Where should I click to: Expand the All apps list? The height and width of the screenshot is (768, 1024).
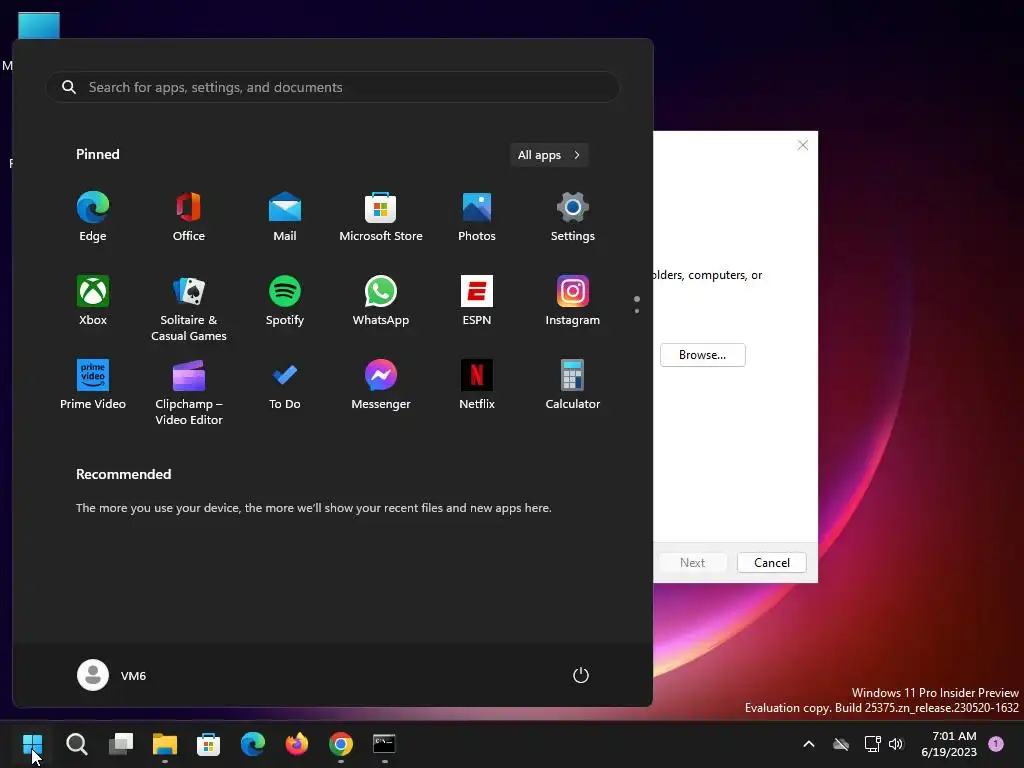pyautogui.click(x=549, y=155)
